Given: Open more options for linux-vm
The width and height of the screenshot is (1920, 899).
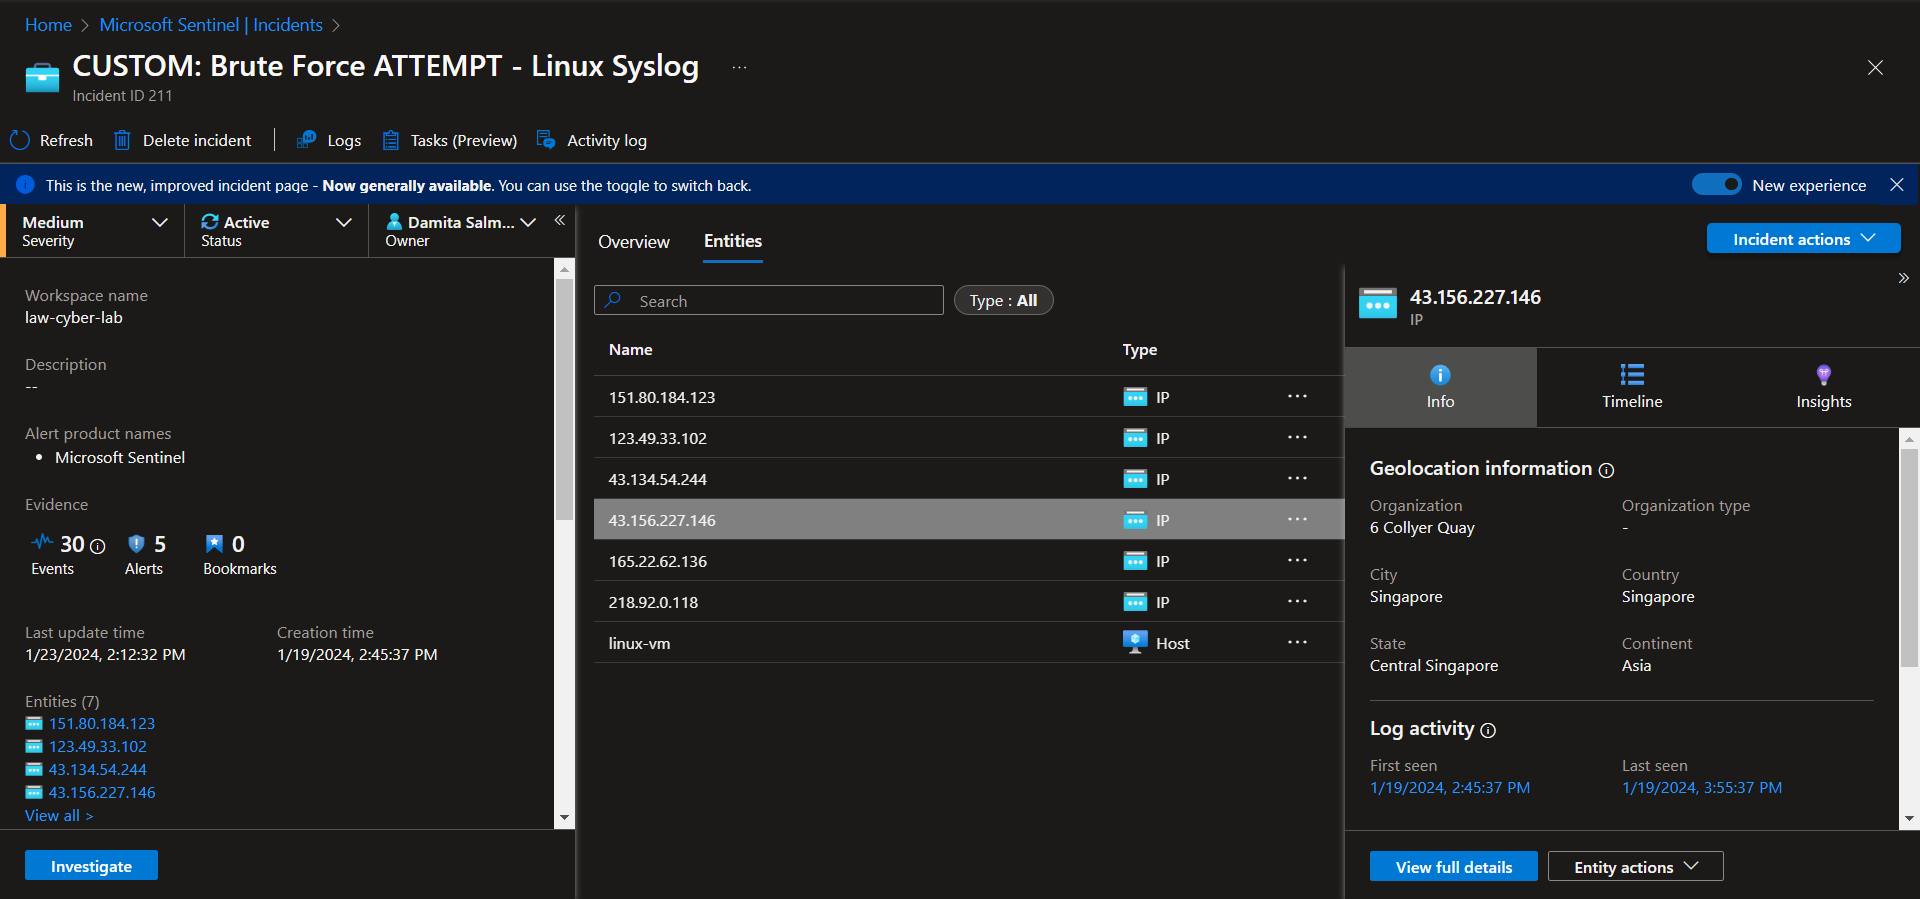Looking at the screenshot, I should click(x=1297, y=642).
